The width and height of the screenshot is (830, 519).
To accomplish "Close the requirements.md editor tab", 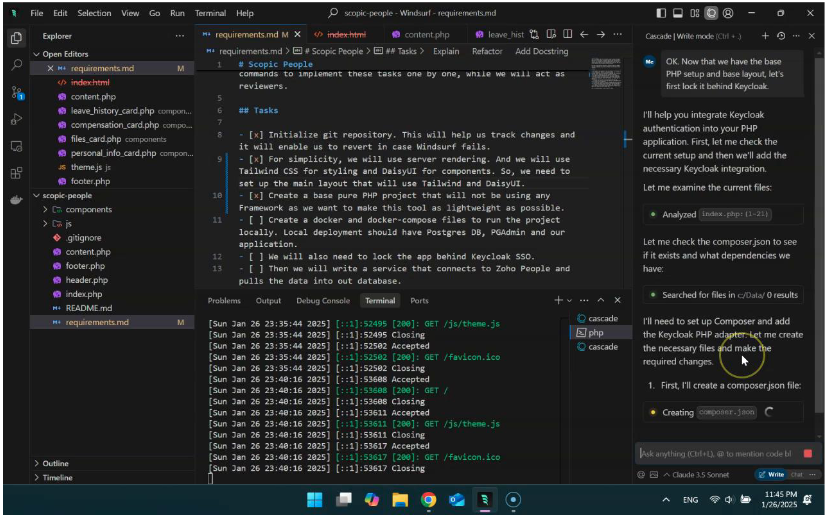I will click(x=297, y=34).
